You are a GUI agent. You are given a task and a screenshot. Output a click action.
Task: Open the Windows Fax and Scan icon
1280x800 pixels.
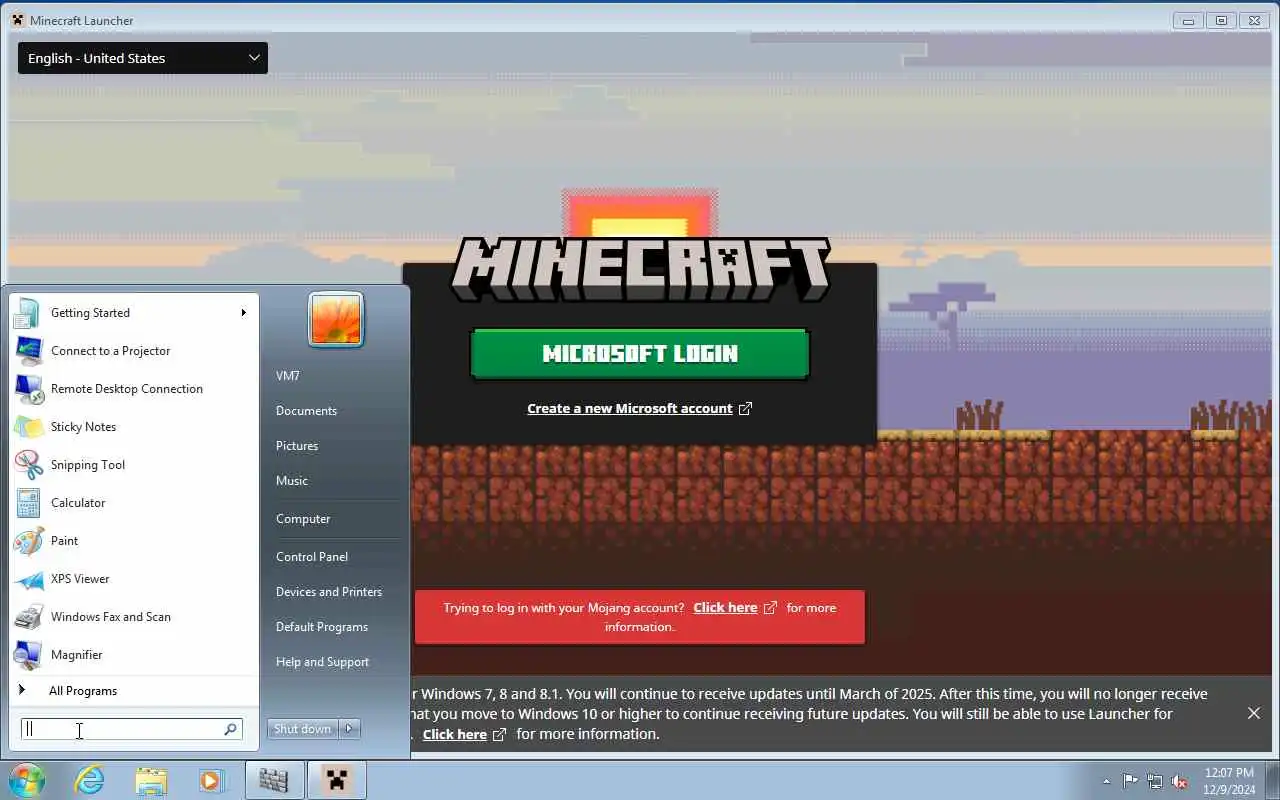click(28, 617)
